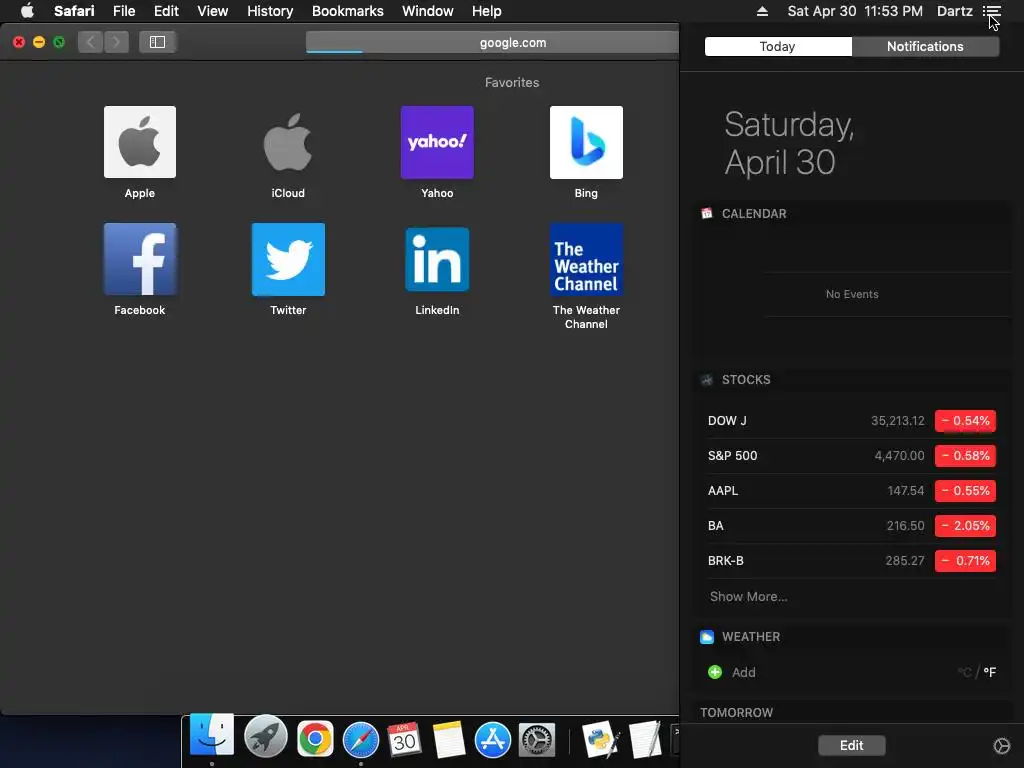Open the iCloud favorite tile
Image resolution: width=1024 pixels, height=768 pixels.
point(288,142)
